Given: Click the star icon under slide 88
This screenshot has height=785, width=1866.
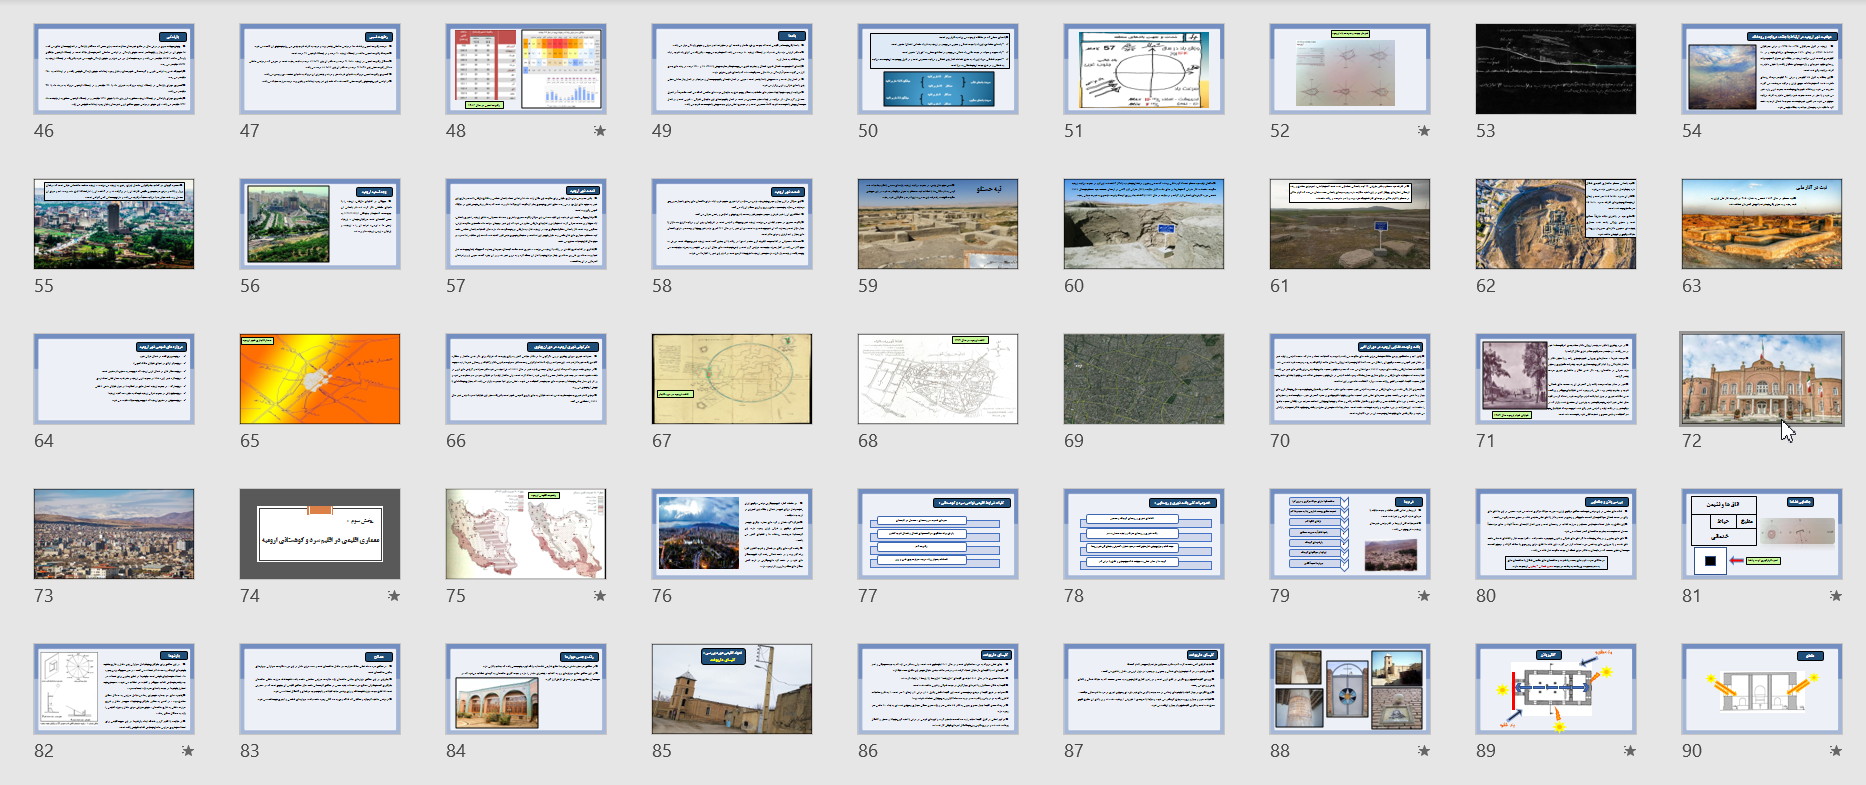Looking at the screenshot, I should (x=1423, y=751).
